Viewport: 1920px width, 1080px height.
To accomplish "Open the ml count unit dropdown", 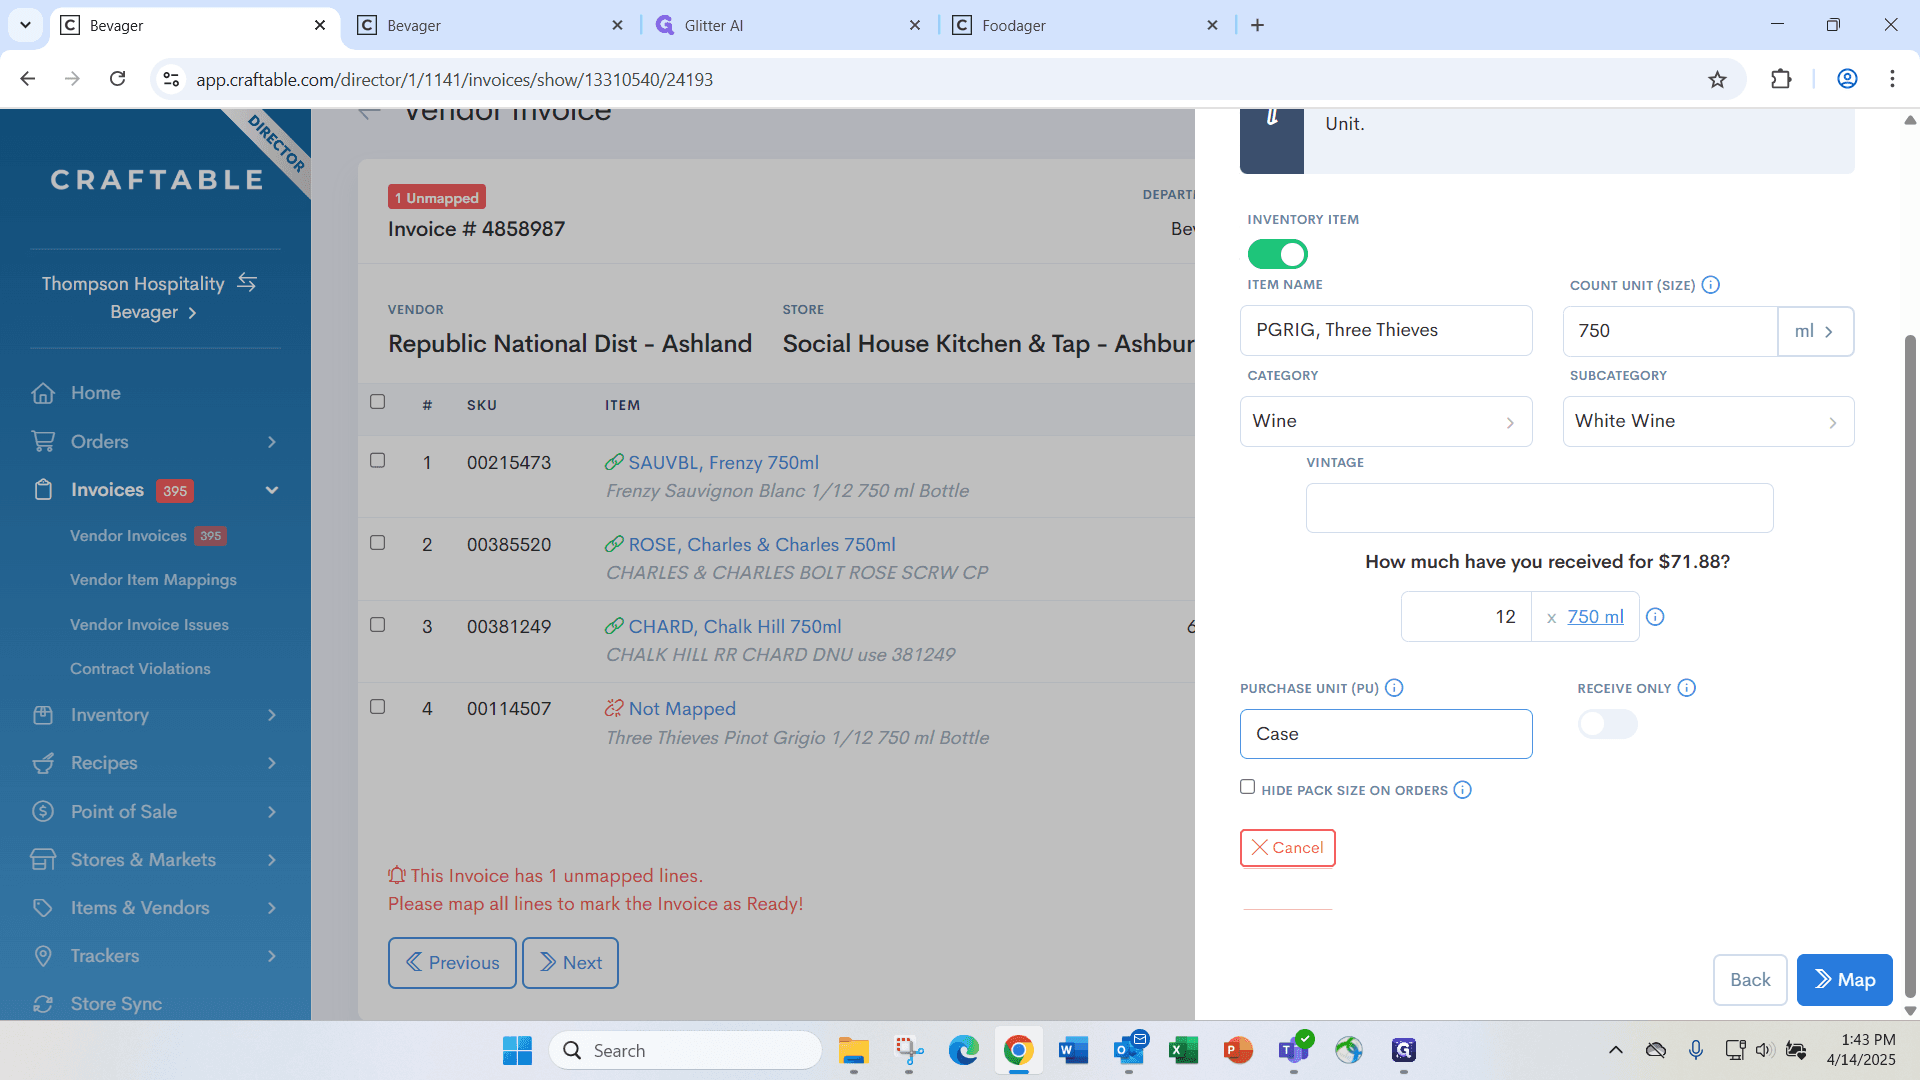I will 1815,331.
